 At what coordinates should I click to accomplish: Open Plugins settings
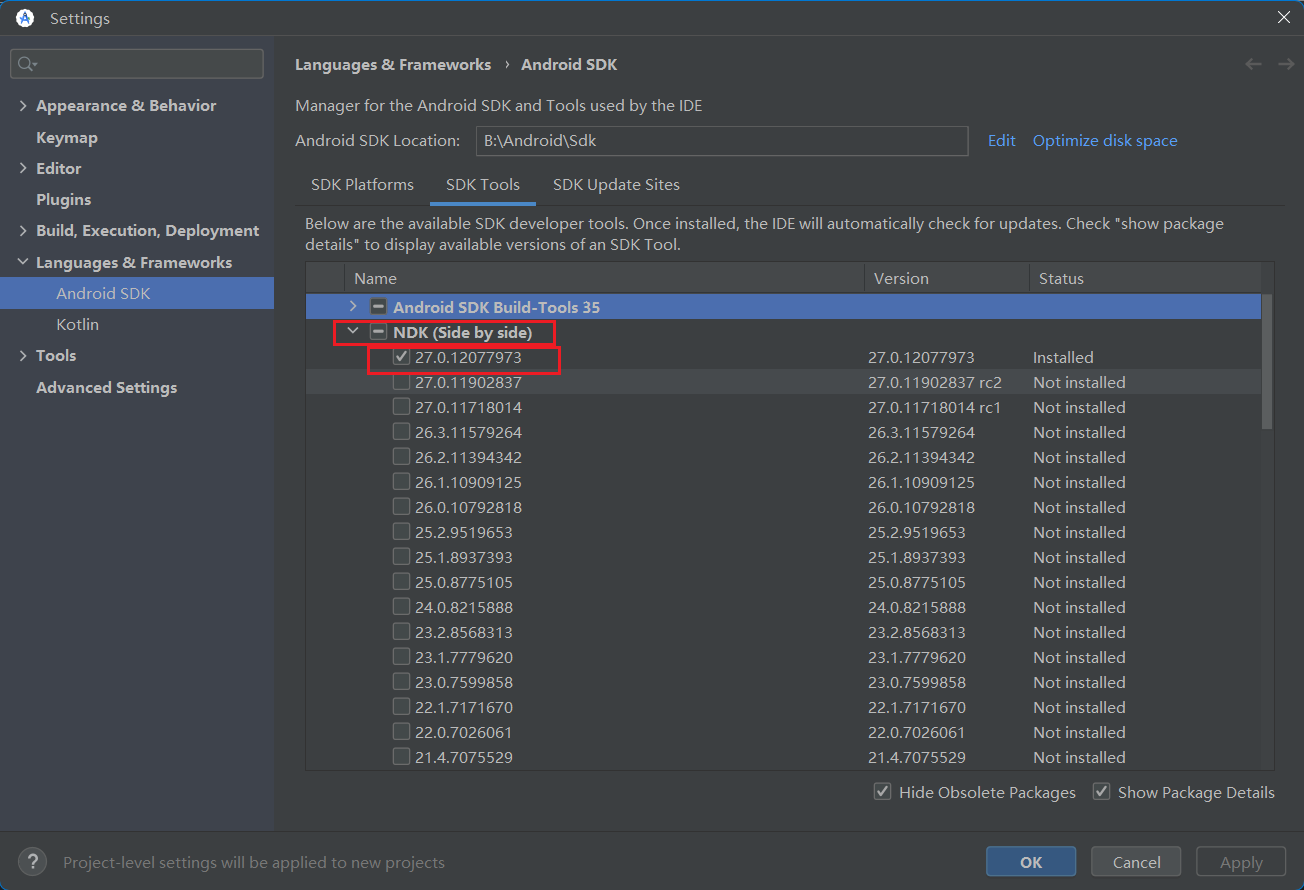(64, 200)
